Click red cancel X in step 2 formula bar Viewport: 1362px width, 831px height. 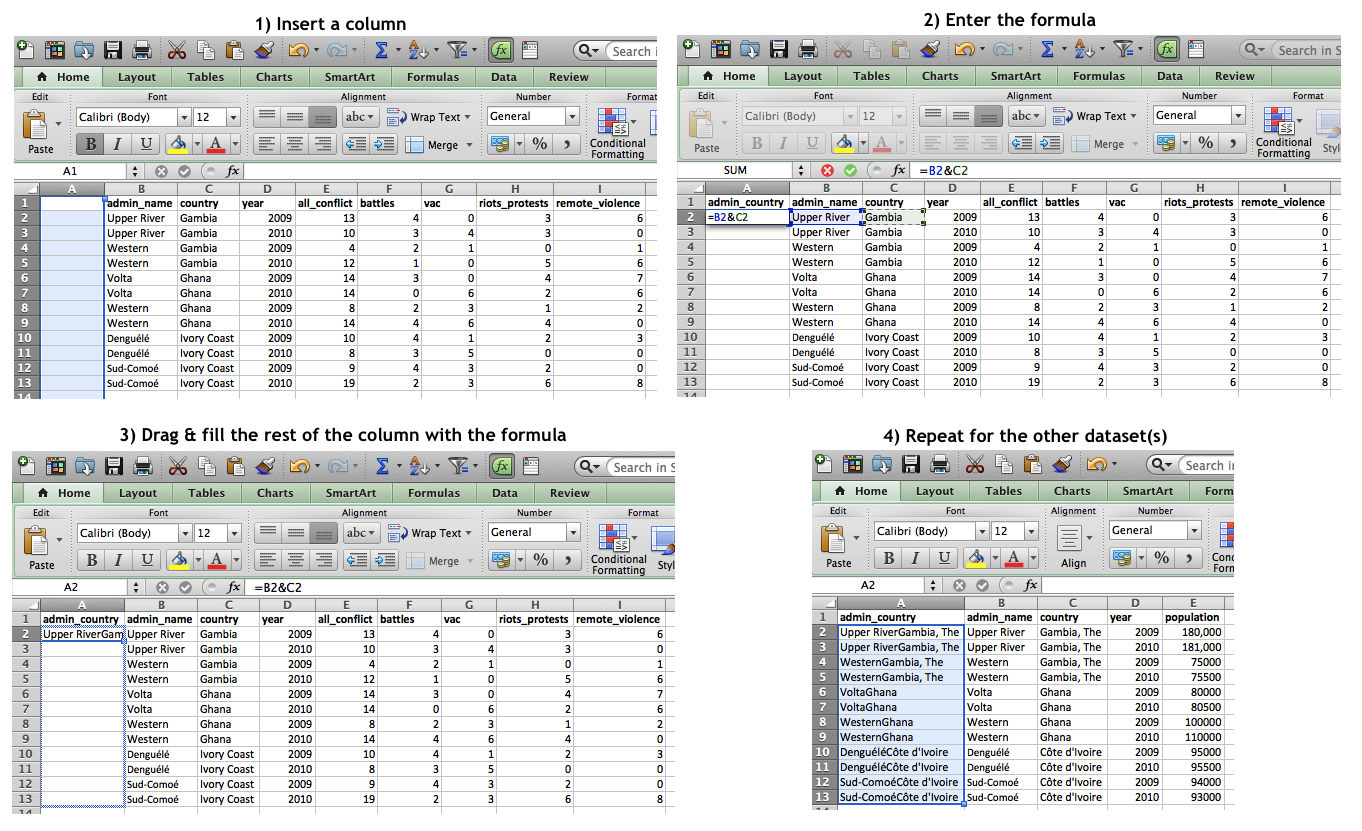(828, 170)
